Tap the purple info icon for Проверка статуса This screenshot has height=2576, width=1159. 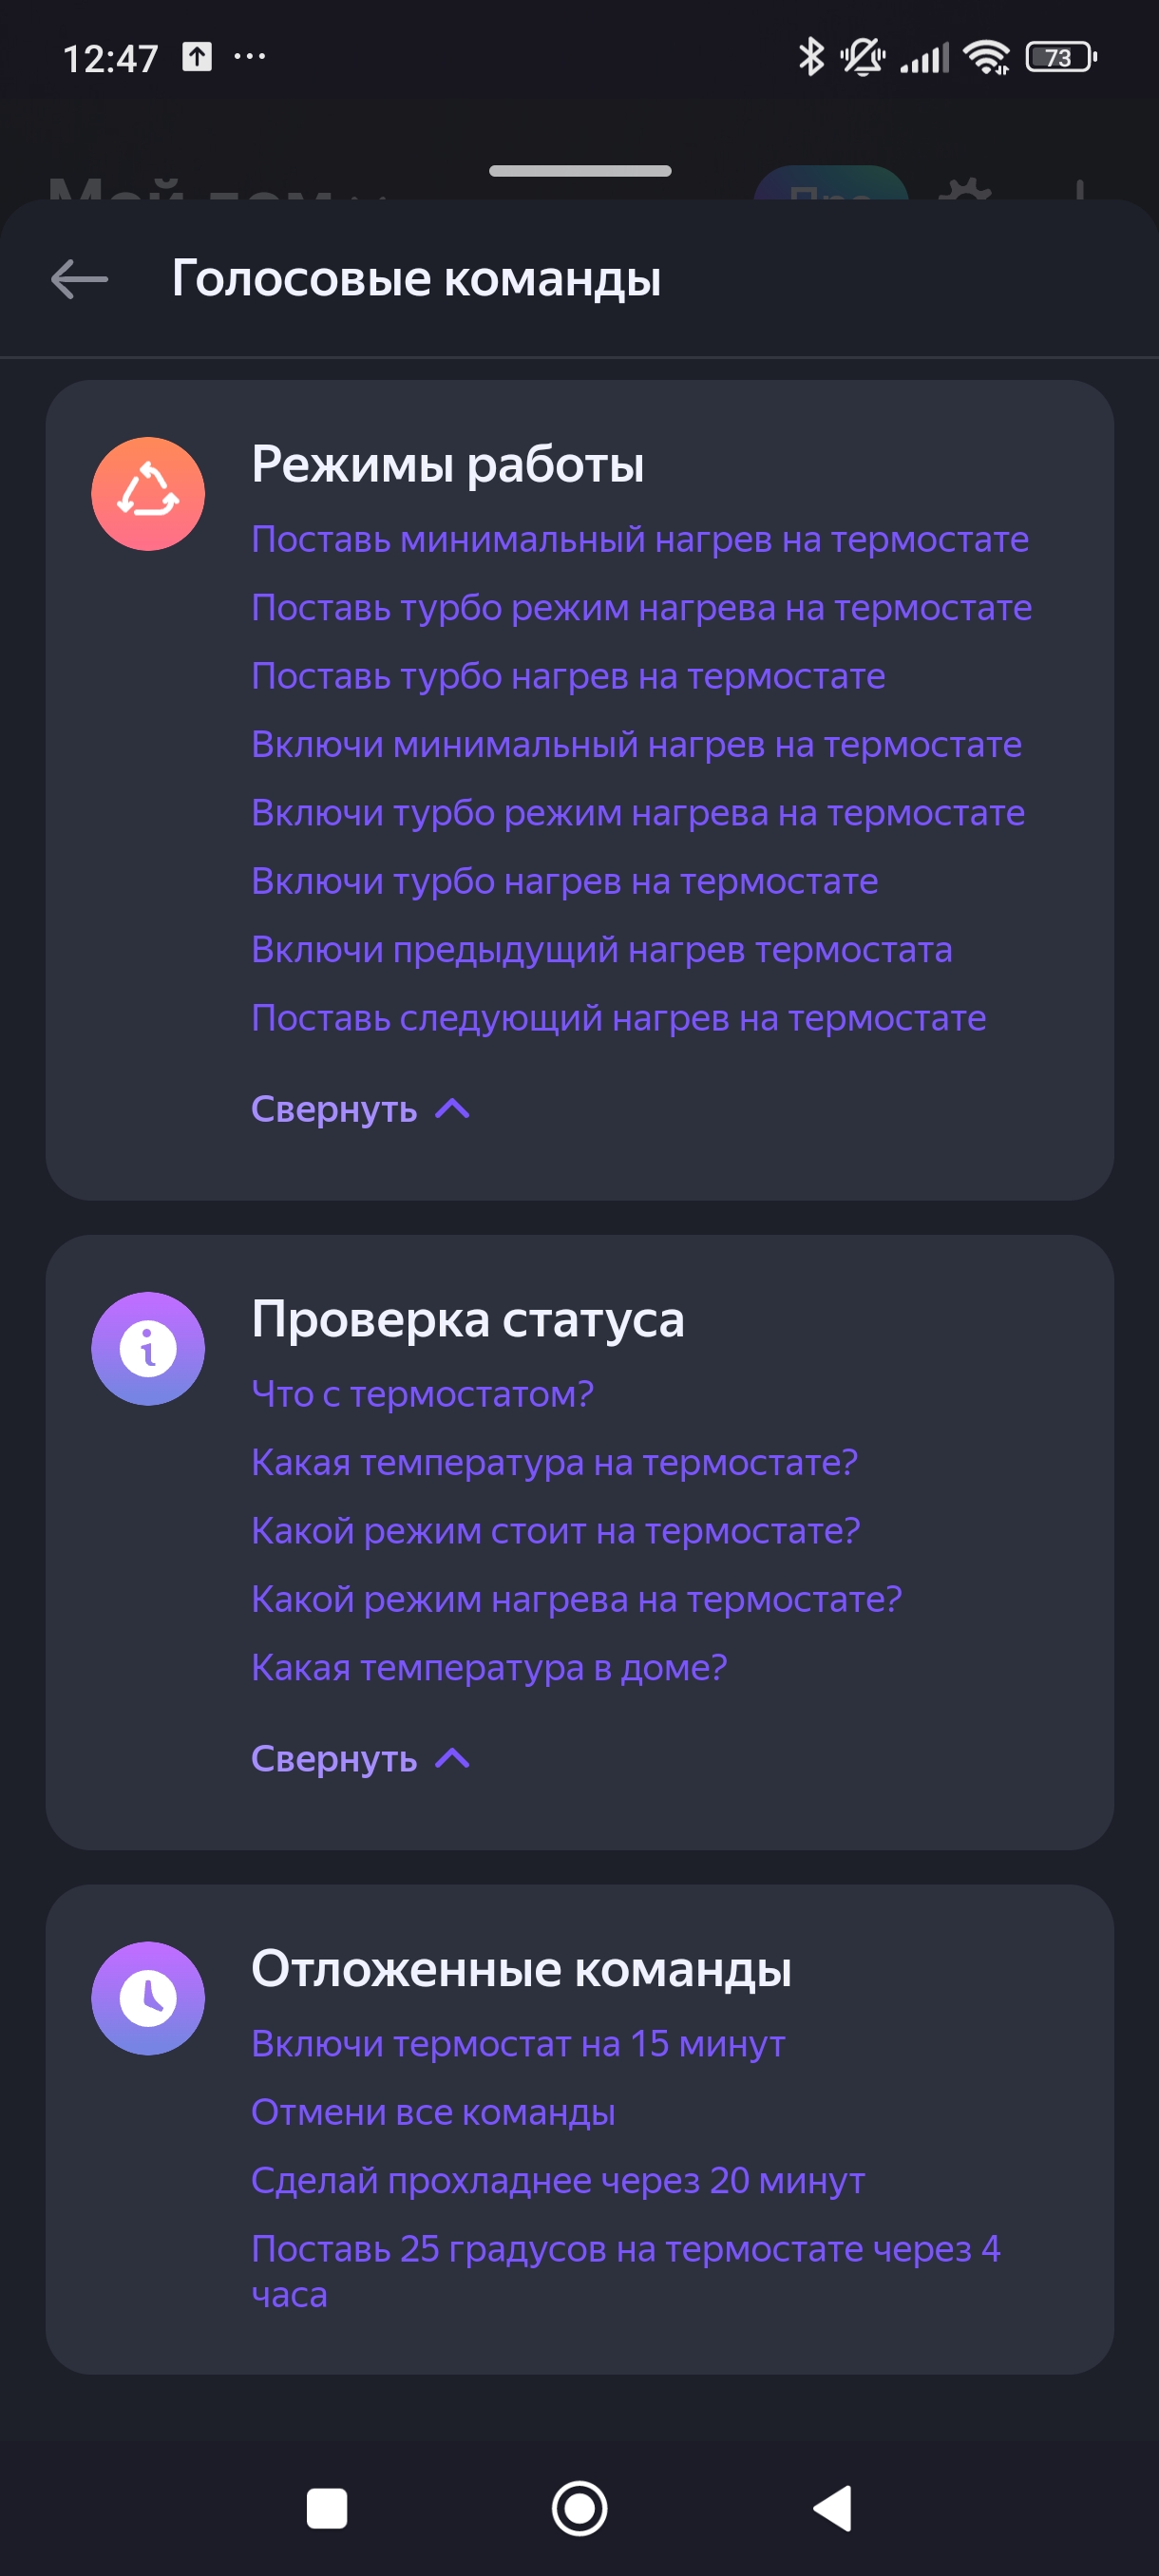click(x=148, y=1348)
